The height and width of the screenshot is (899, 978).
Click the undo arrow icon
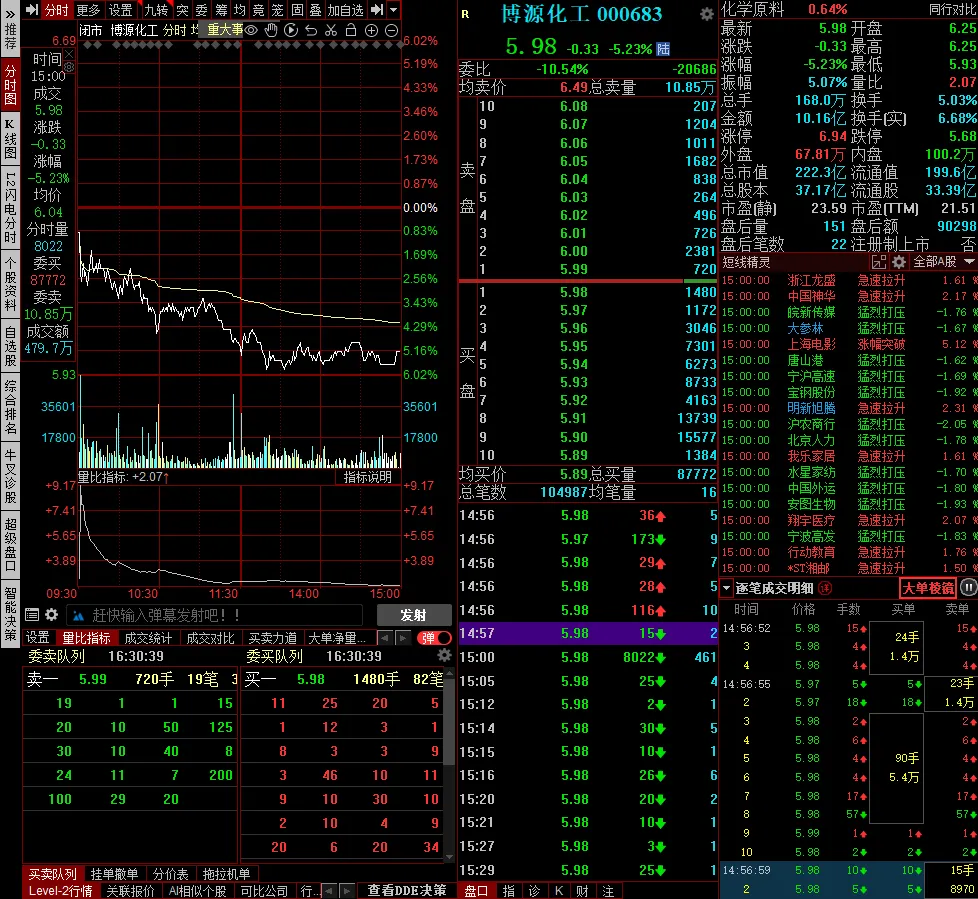tap(311, 30)
